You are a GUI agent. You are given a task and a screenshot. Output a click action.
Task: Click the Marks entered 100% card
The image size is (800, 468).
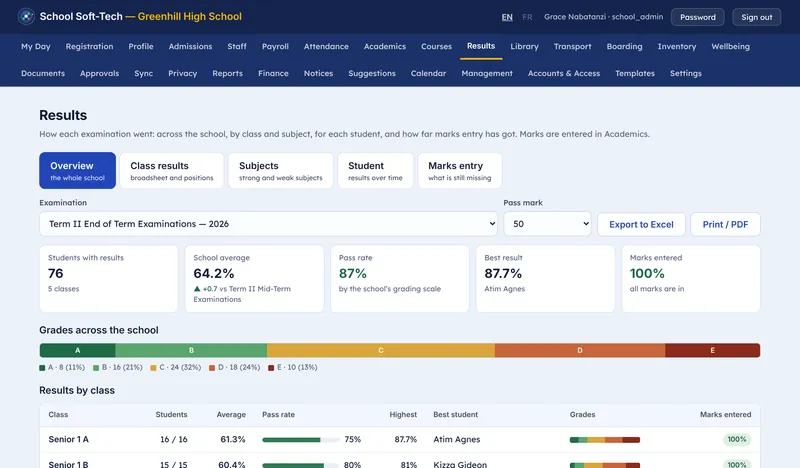pyautogui.click(x=691, y=279)
